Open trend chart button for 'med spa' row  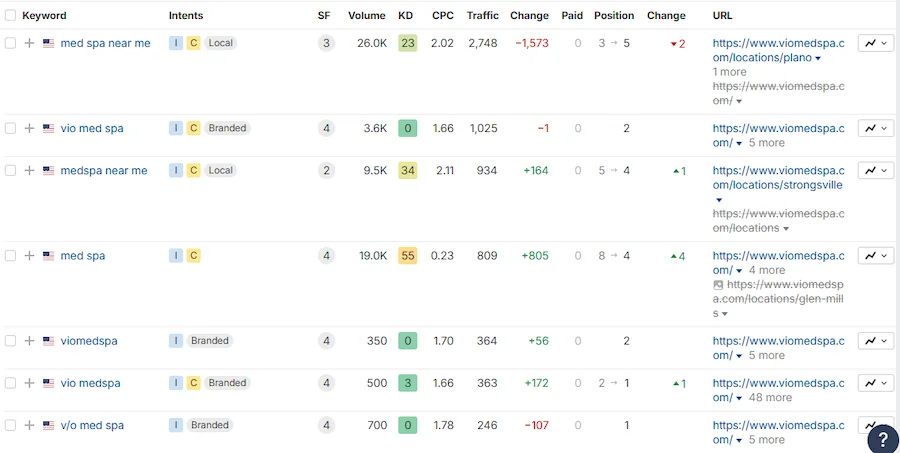[x=875, y=256]
